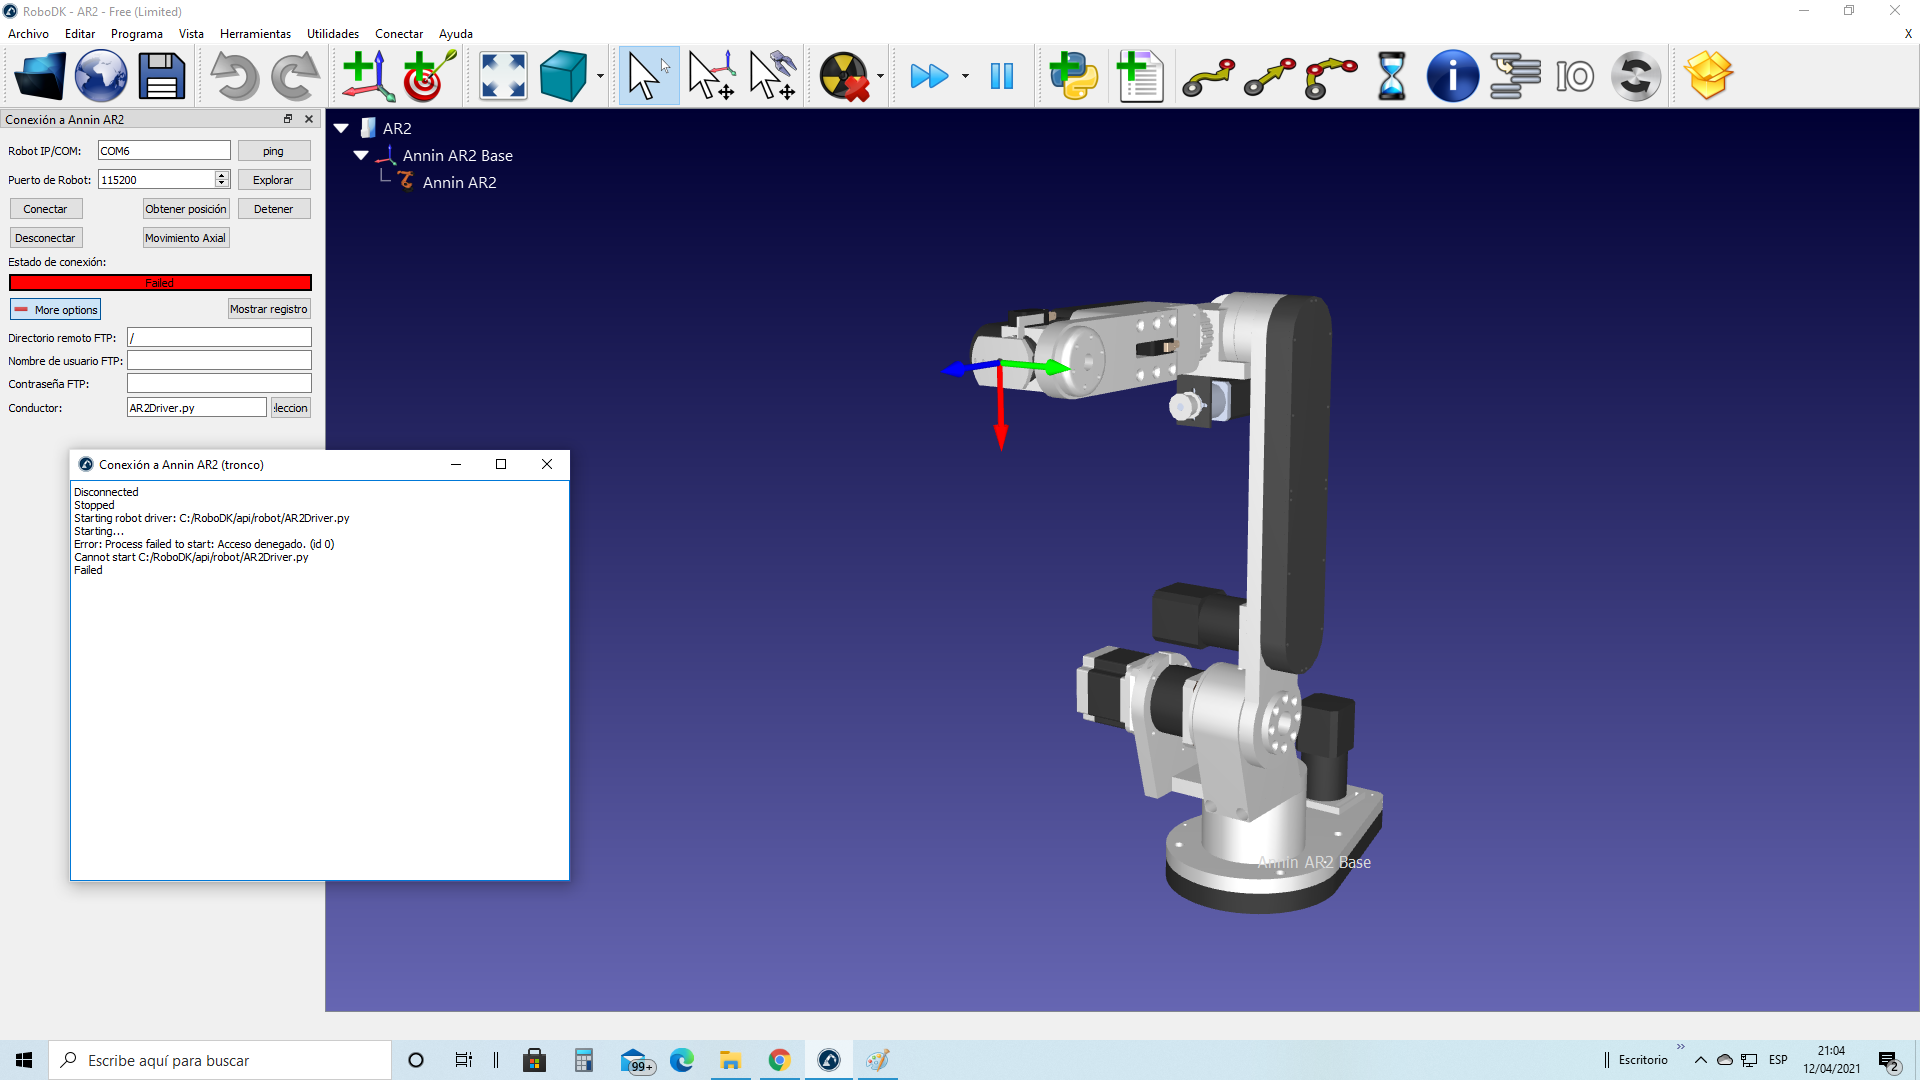Click the Check Collisions radiation icon
This screenshot has height=1080, width=1920.
844,76
